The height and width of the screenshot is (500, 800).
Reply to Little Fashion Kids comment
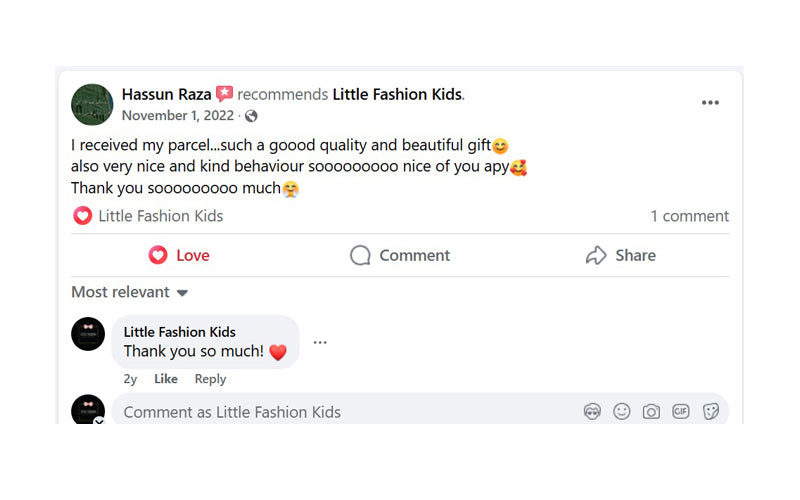point(210,379)
